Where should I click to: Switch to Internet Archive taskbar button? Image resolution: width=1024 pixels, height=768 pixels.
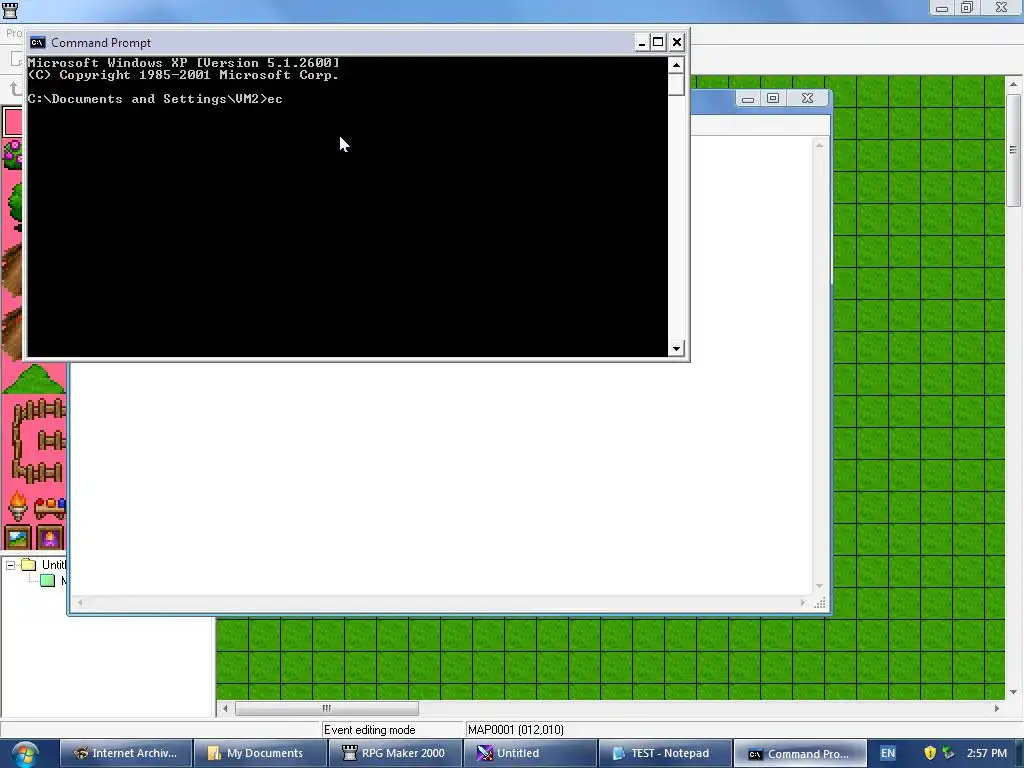(126, 754)
